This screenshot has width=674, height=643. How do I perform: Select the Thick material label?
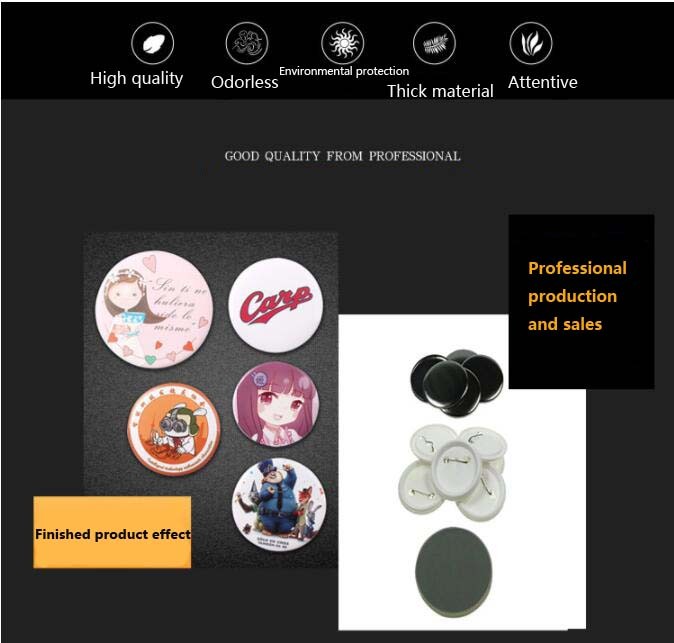[440, 91]
